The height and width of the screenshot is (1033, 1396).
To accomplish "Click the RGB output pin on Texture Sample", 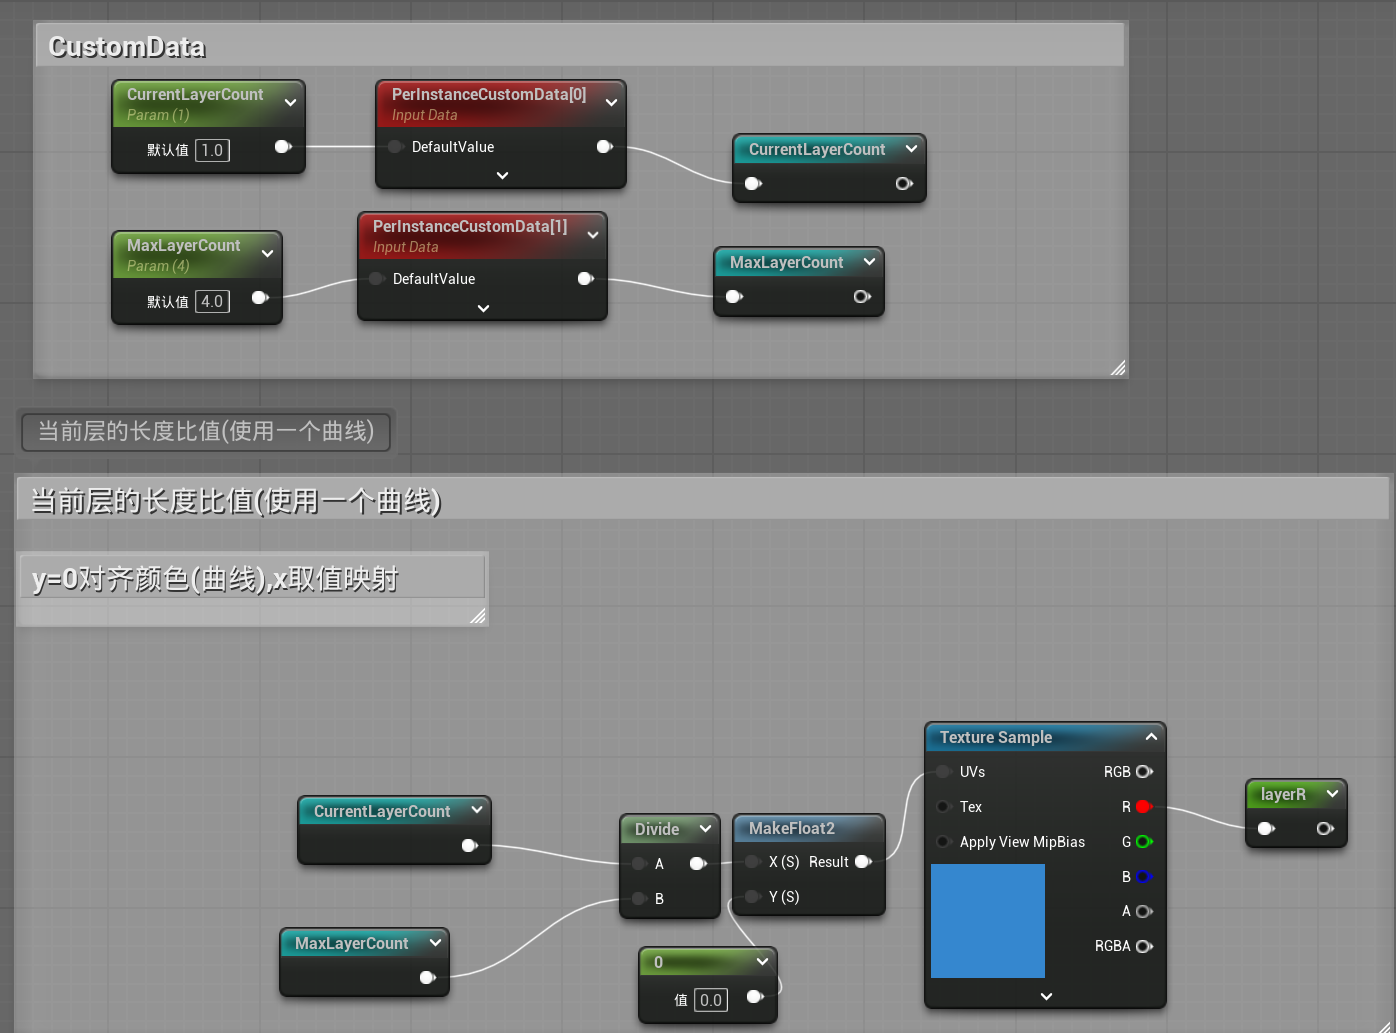I will 1144,772.
